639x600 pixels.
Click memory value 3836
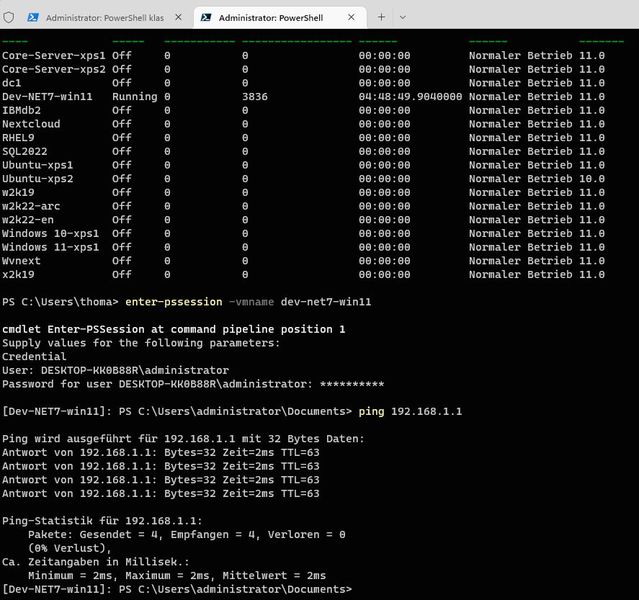[x=255, y=97]
